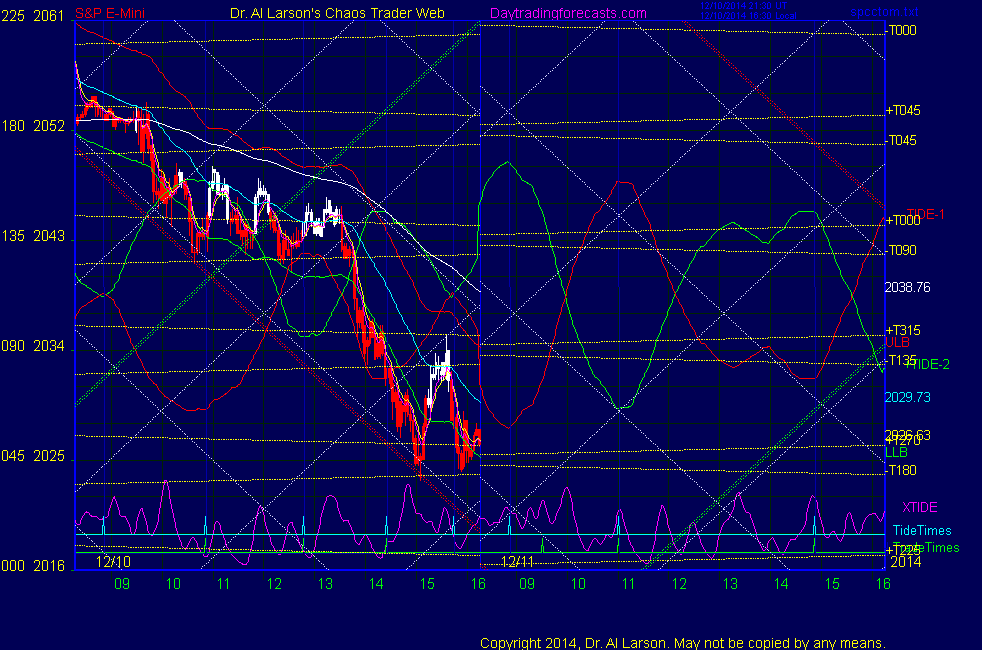Click the 12/10 date marker on time axis
The height and width of the screenshot is (650, 982).
tap(112, 562)
